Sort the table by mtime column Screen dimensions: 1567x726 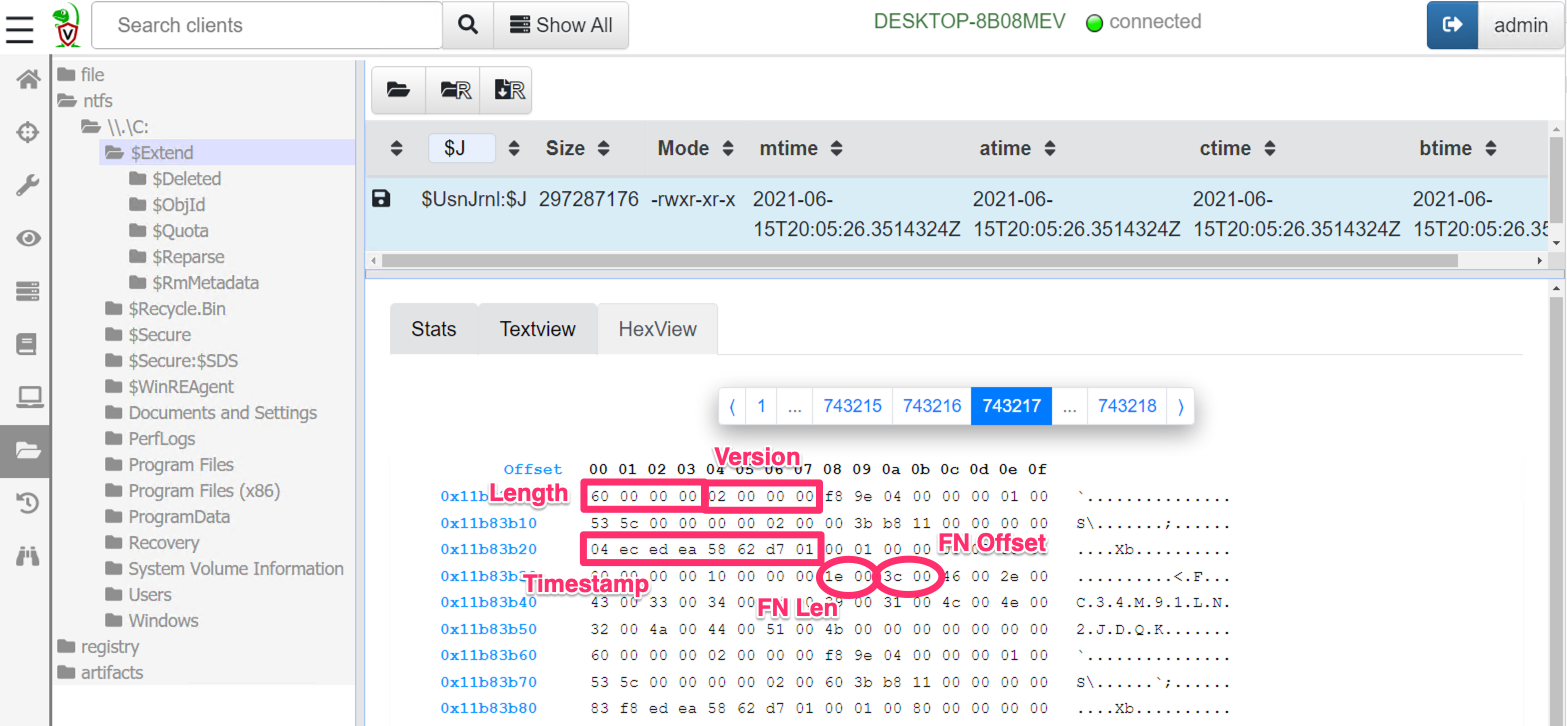click(800, 148)
